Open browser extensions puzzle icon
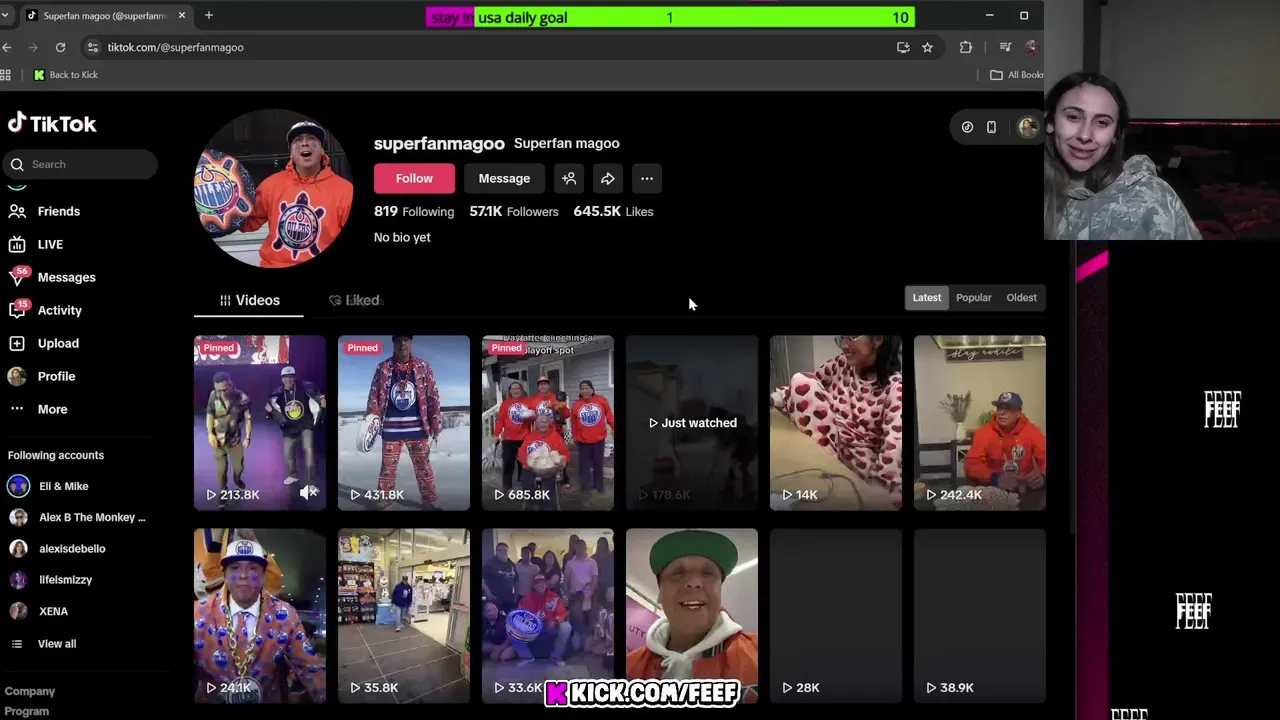Image resolution: width=1280 pixels, height=720 pixels. click(x=965, y=47)
